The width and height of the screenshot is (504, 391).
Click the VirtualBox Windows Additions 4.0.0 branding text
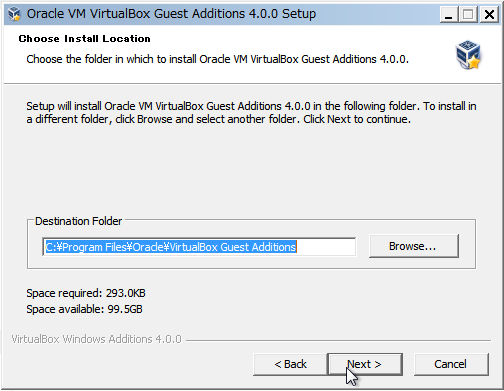click(96, 339)
